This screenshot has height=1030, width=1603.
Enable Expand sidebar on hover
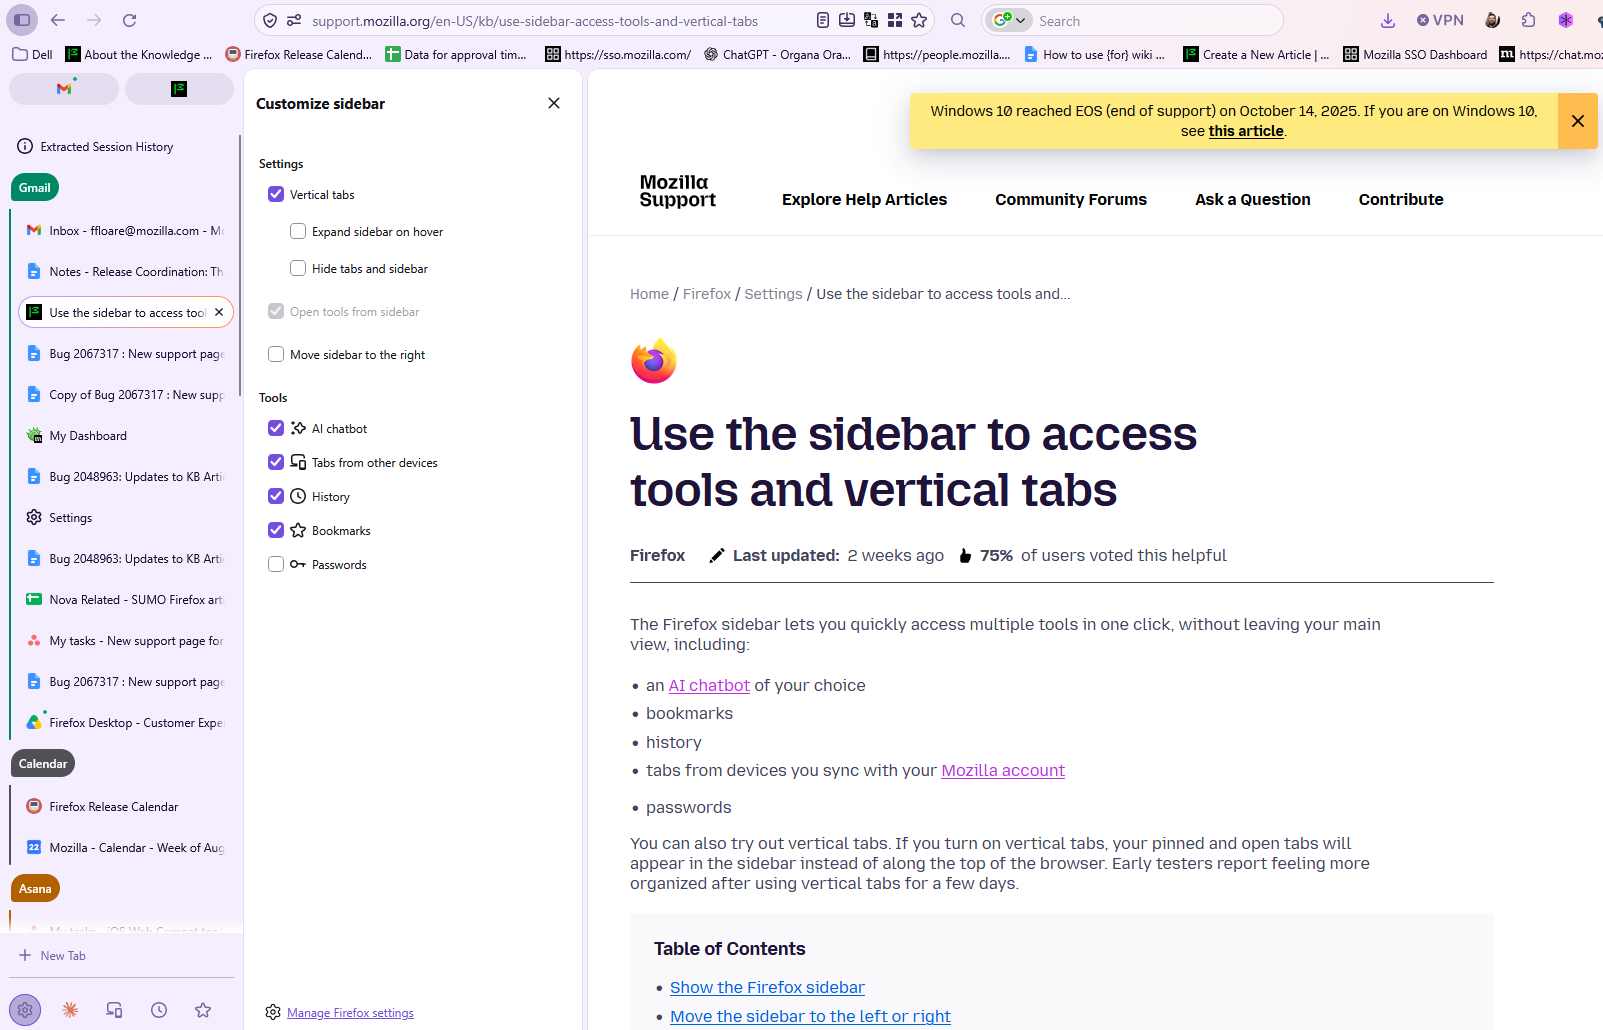(298, 231)
